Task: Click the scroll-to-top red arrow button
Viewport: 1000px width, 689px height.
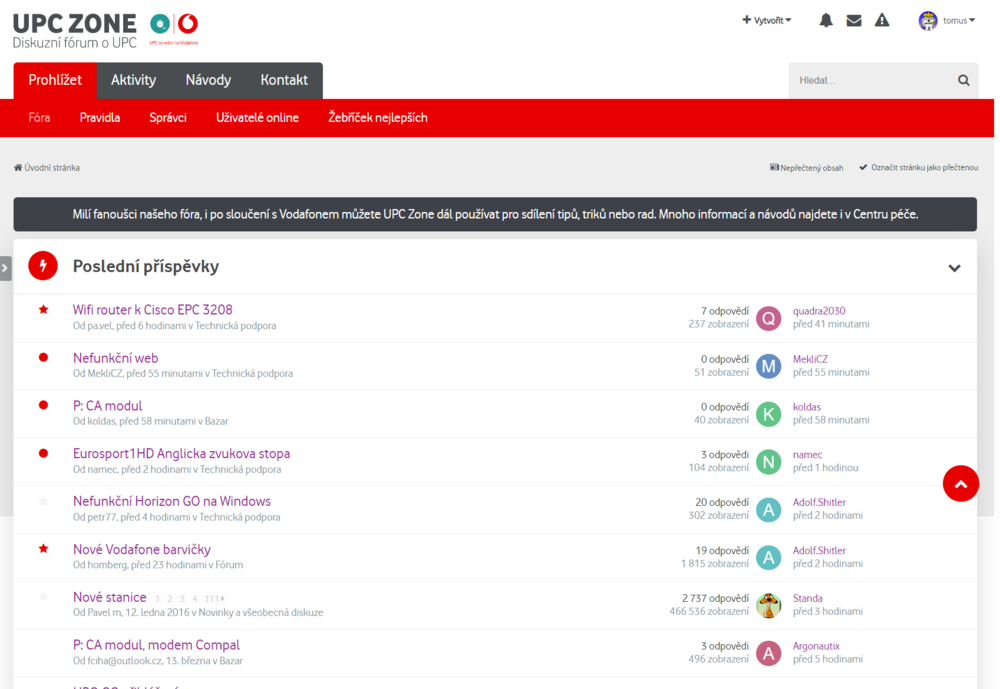Action: [x=960, y=484]
